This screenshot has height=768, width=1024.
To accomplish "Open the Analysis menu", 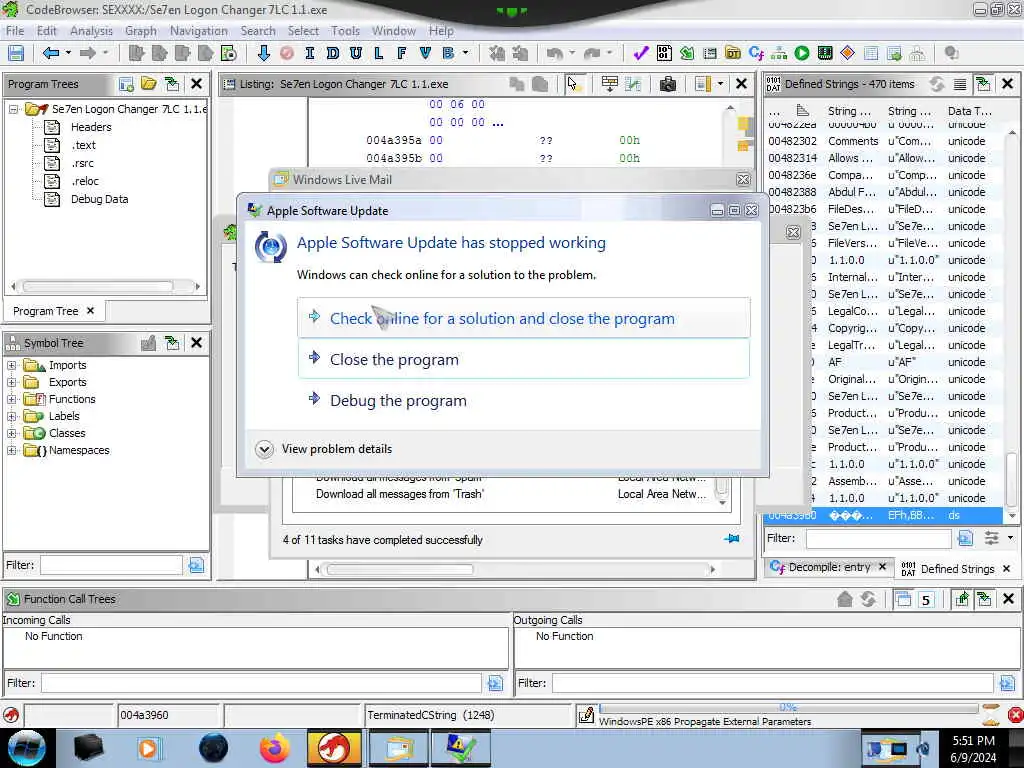I will tap(91, 31).
